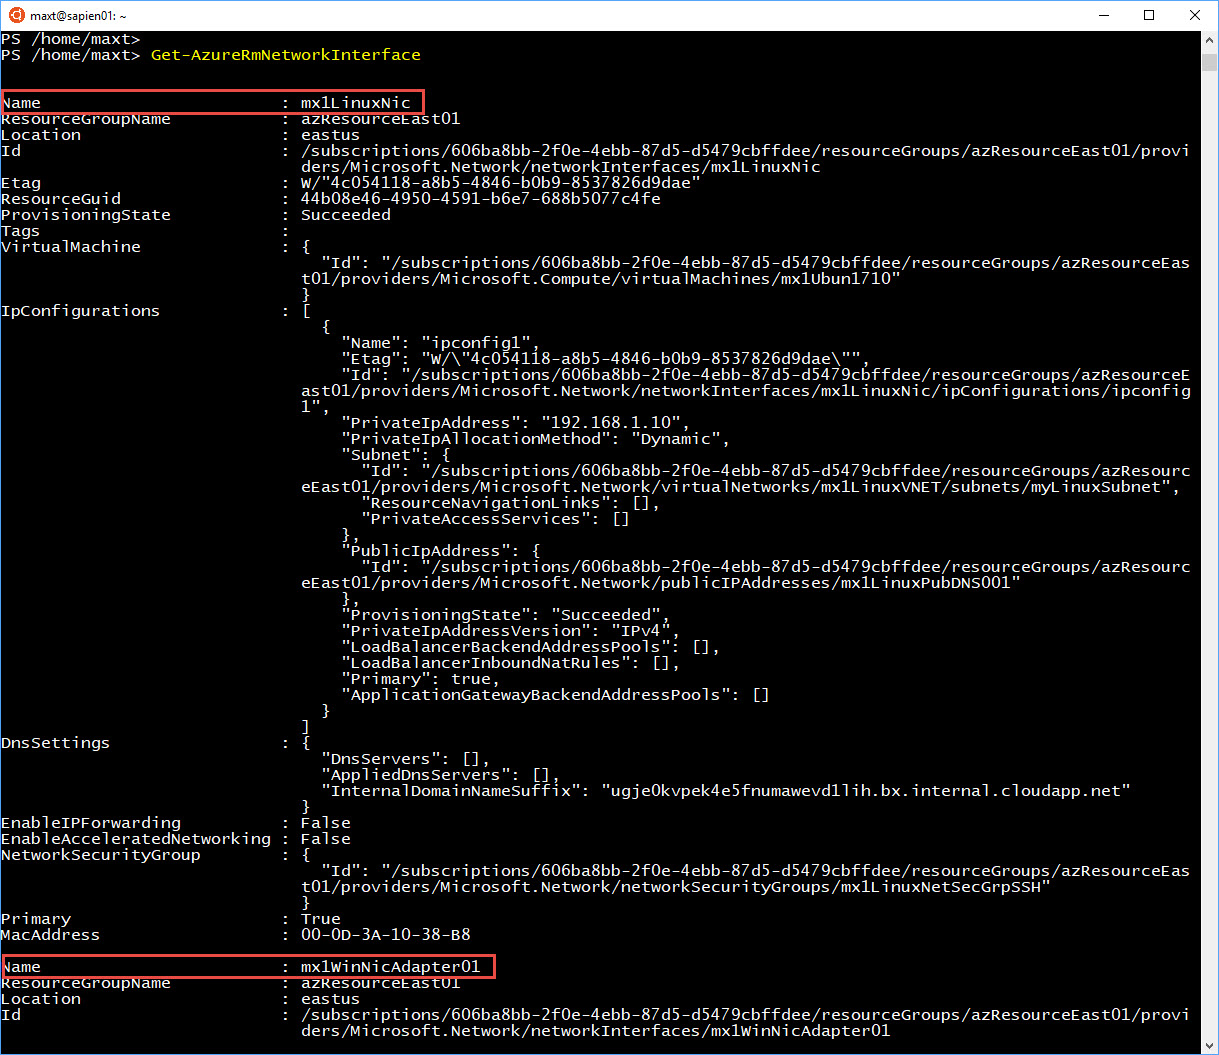The width and height of the screenshot is (1219, 1055).
Task: Click the first Location value eastus
Action: pos(330,135)
